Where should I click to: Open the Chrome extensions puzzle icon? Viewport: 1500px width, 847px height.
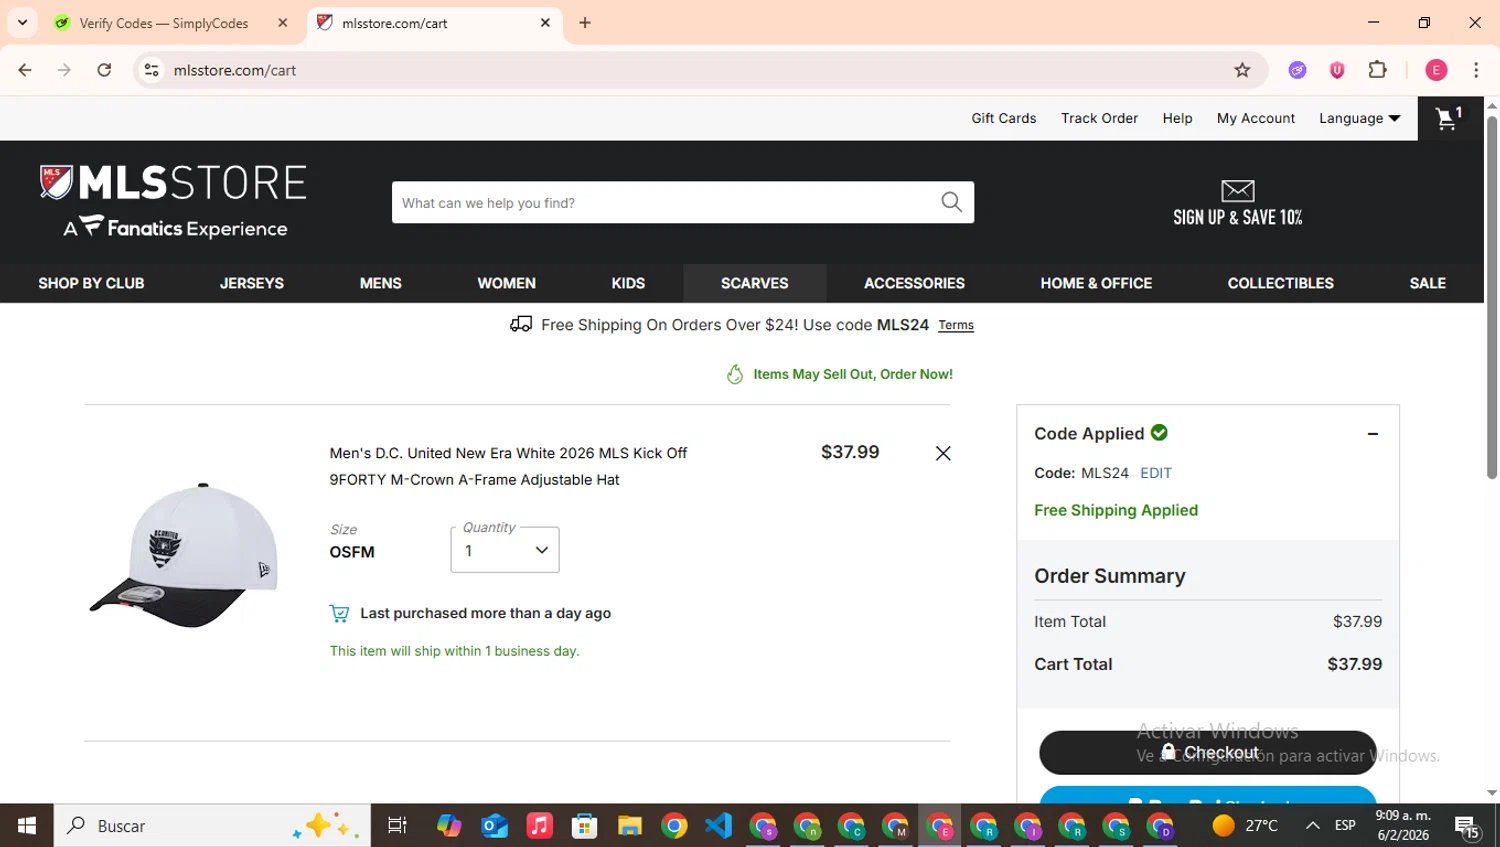(x=1377, y=70)
